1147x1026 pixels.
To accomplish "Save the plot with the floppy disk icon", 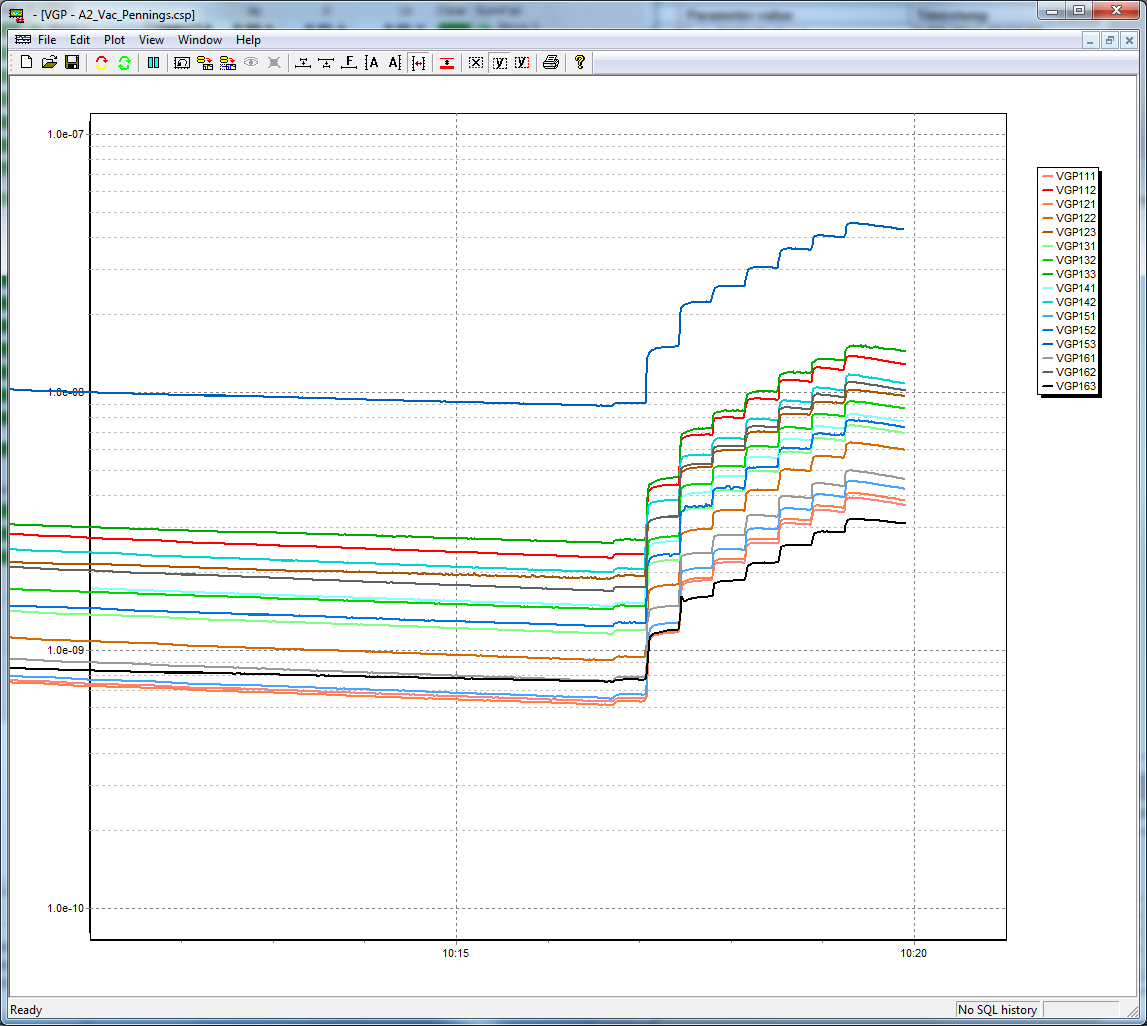I will [72, 62].
